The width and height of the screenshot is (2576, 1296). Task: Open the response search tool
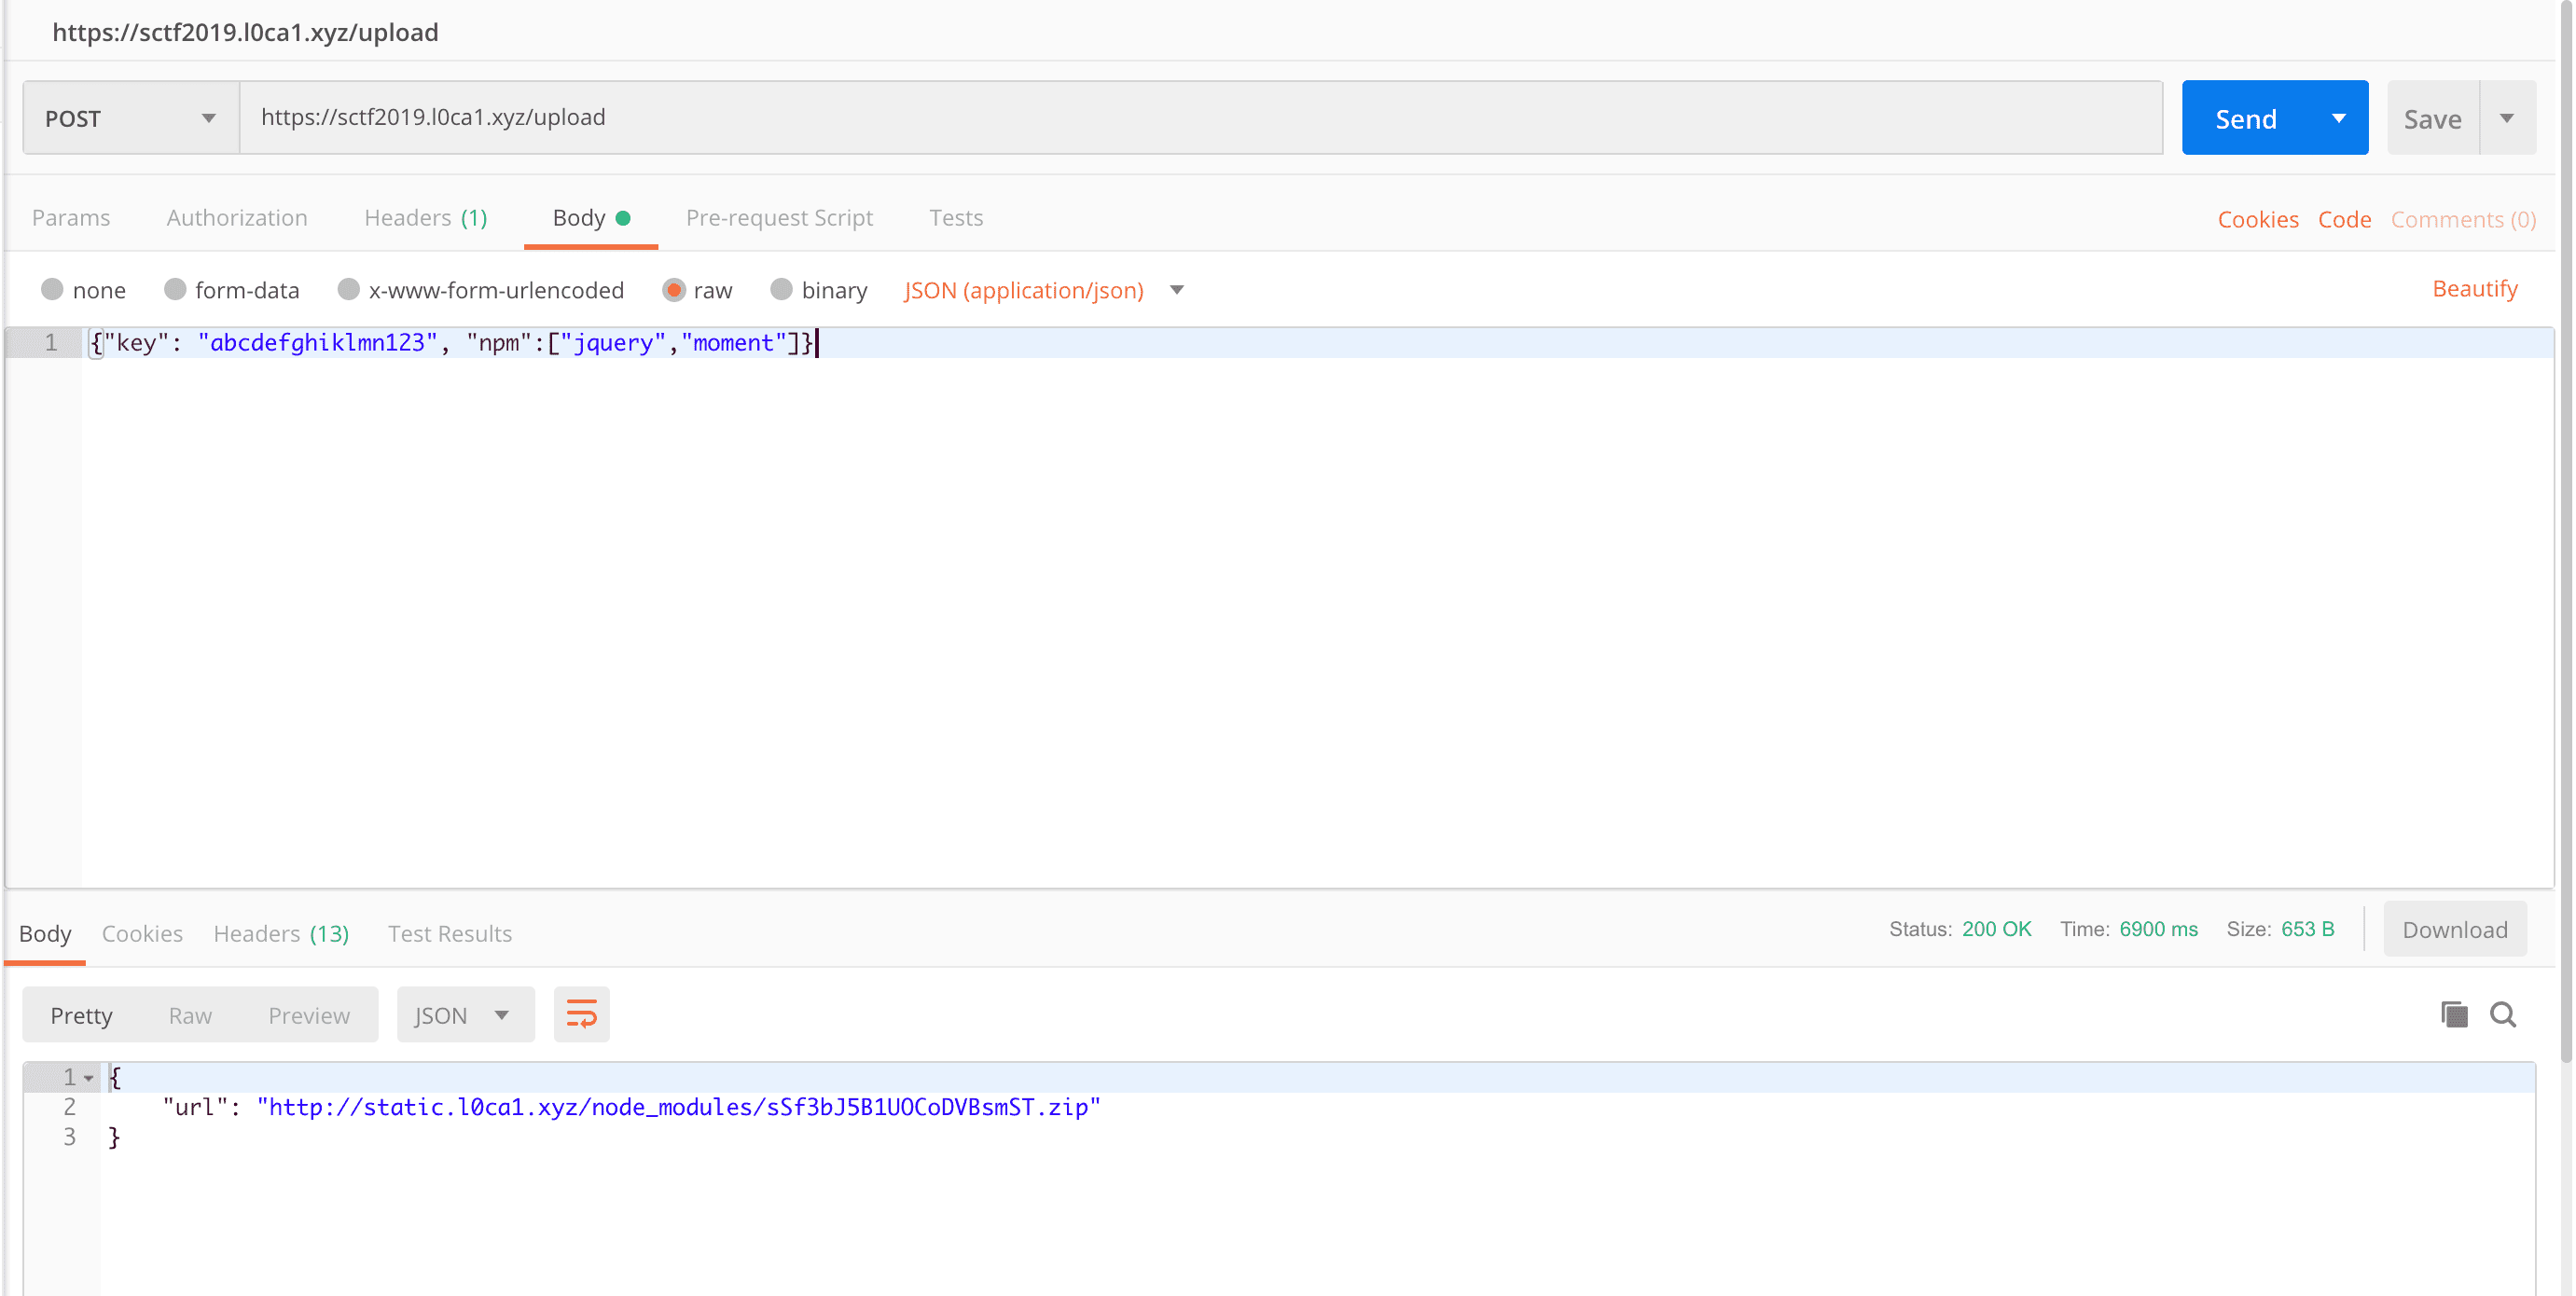pos(2503,1014)
